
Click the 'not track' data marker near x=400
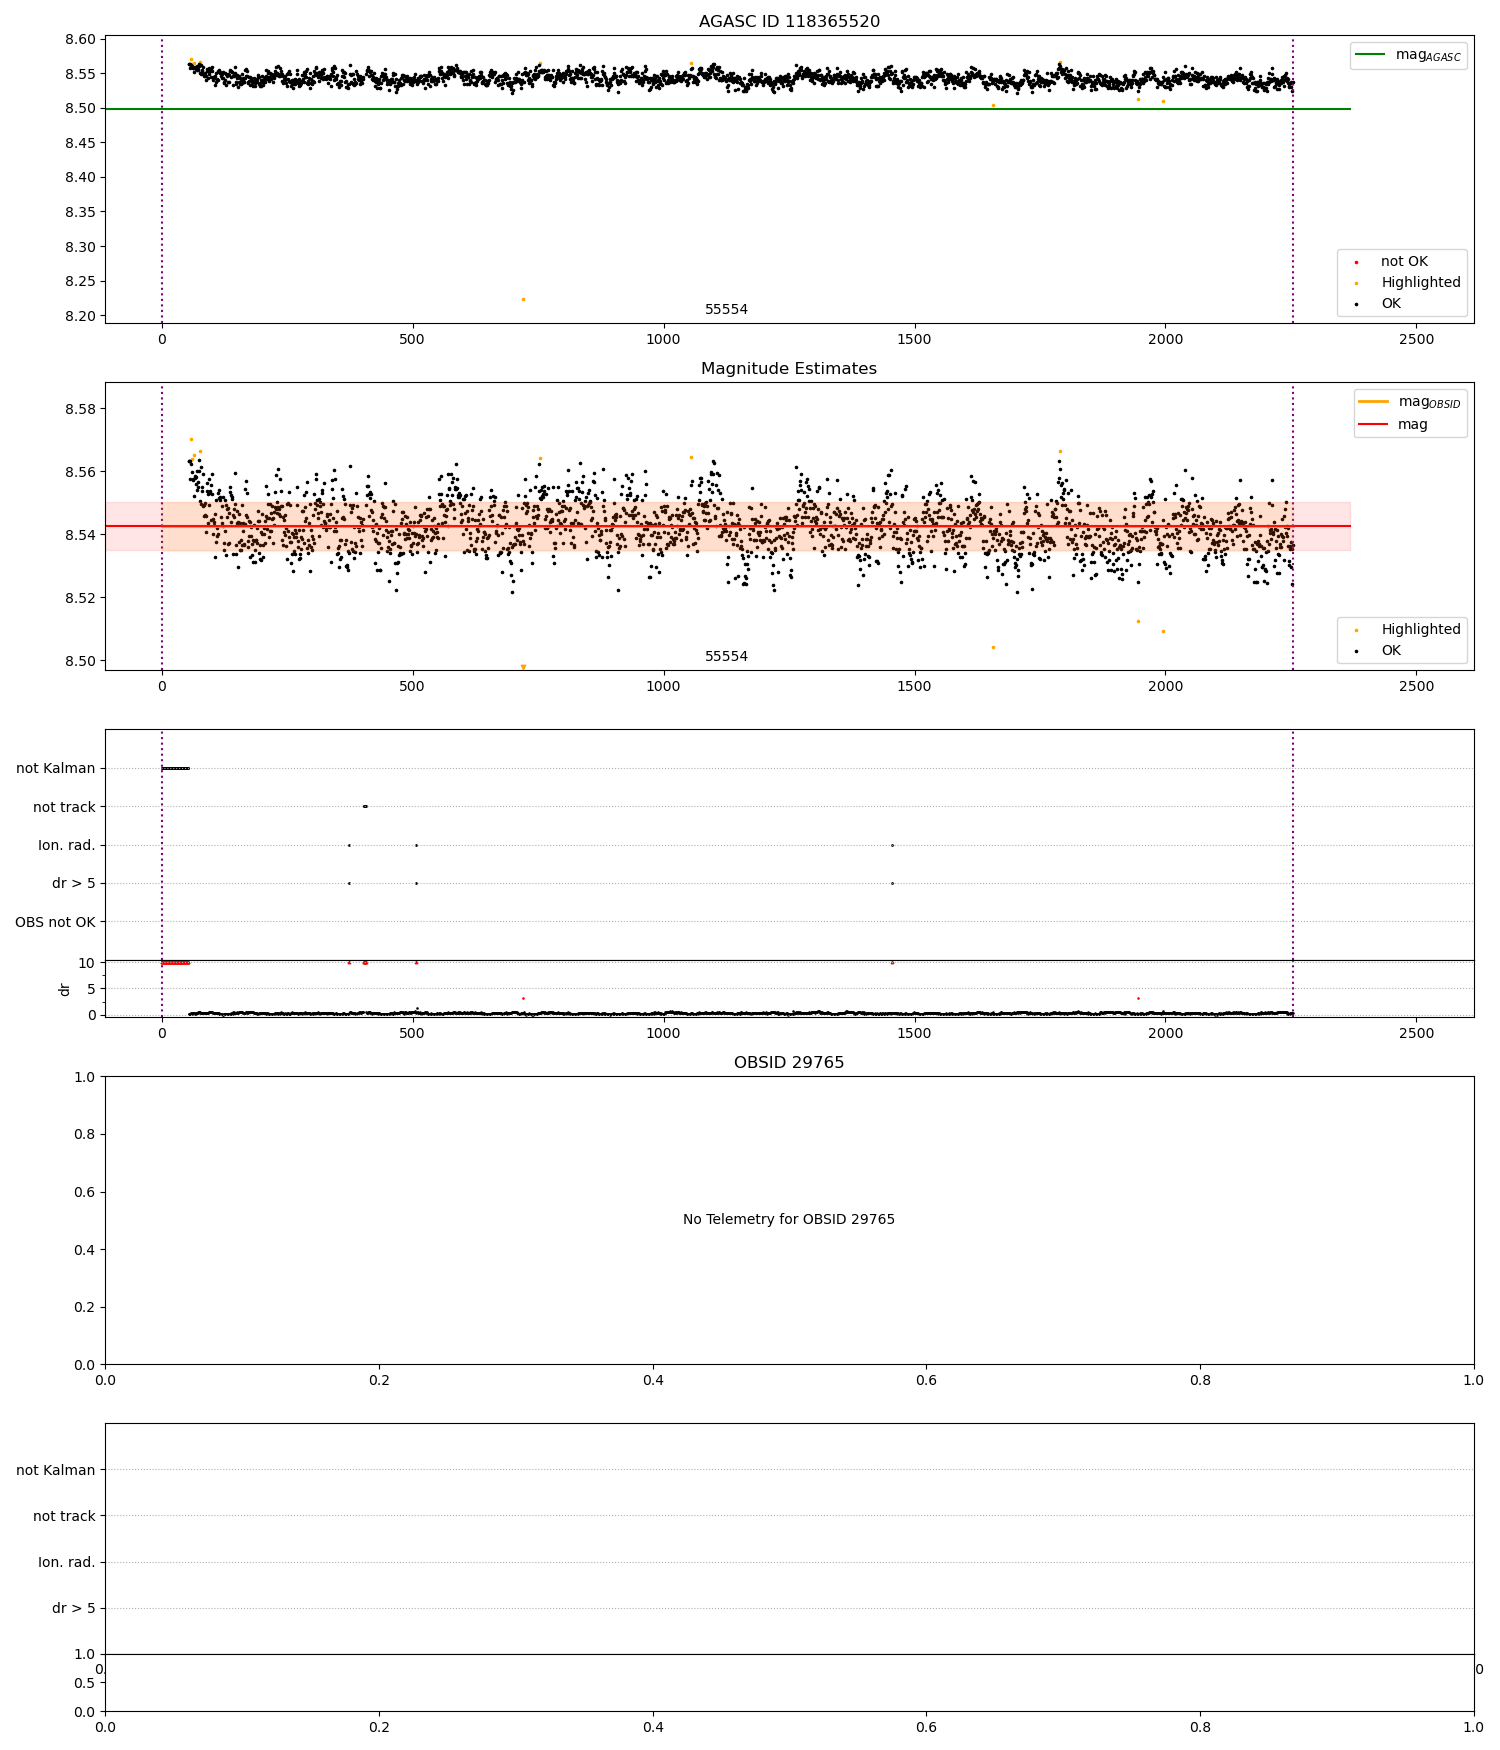(x=365, y=807)
